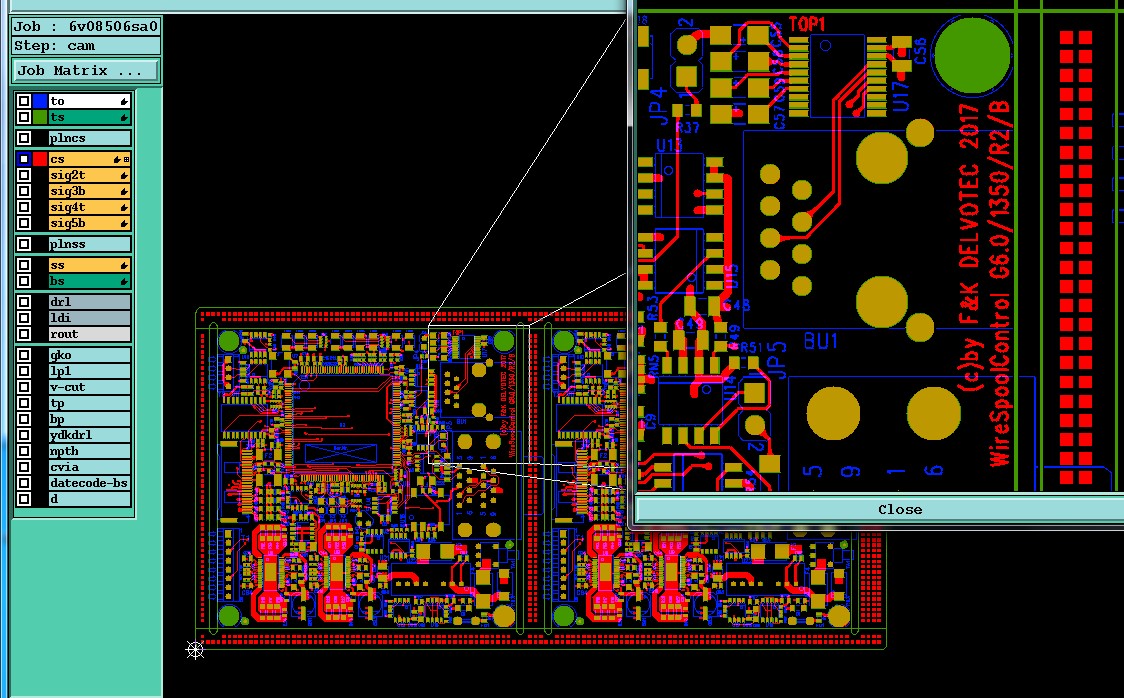Check the gko layer box

pos(24,355)
